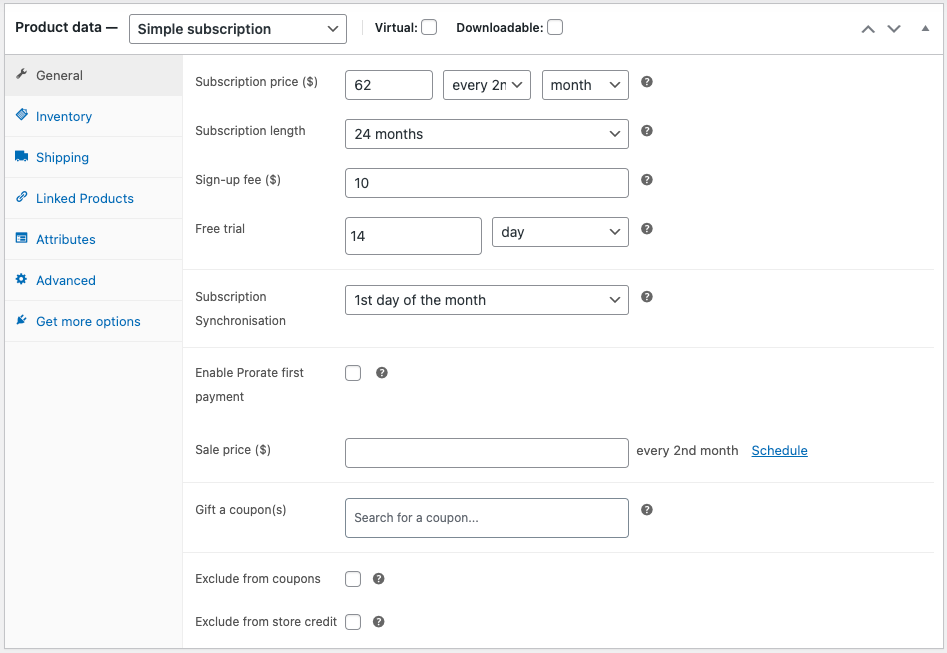
Task: Toggle the Virtual checkbox
Action: (429, 27)
